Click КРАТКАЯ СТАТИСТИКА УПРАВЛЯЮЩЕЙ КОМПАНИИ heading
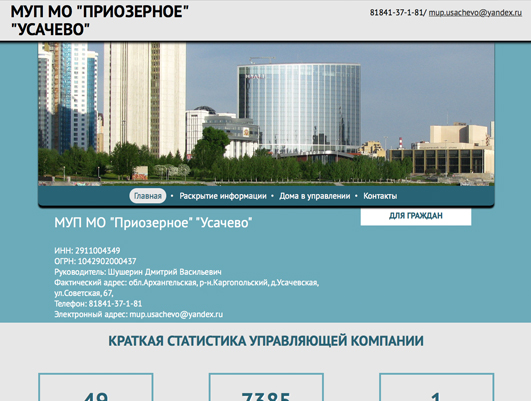The image size is (531, 401). click(x=266, y=341)
